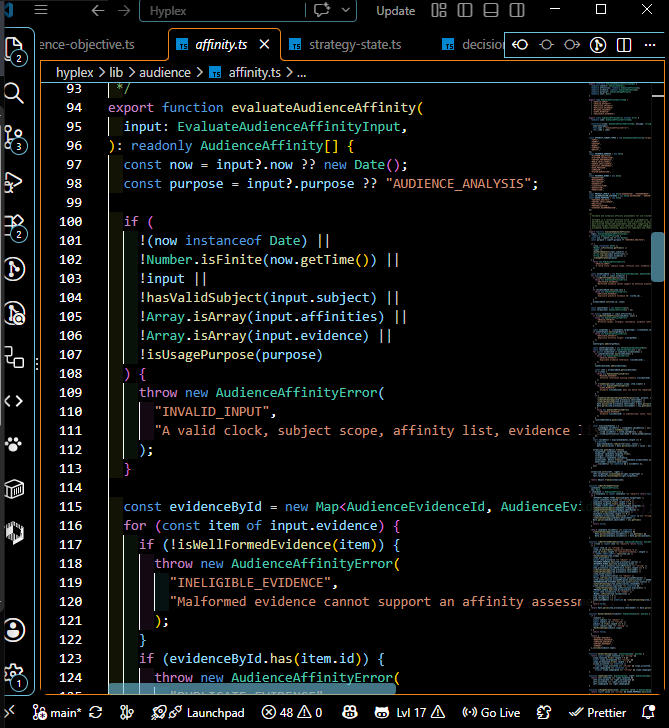Viewport: 669px width, 728px height.
Task: Open the Extensions view in activity bar
Action: click(x=15, y=227)
